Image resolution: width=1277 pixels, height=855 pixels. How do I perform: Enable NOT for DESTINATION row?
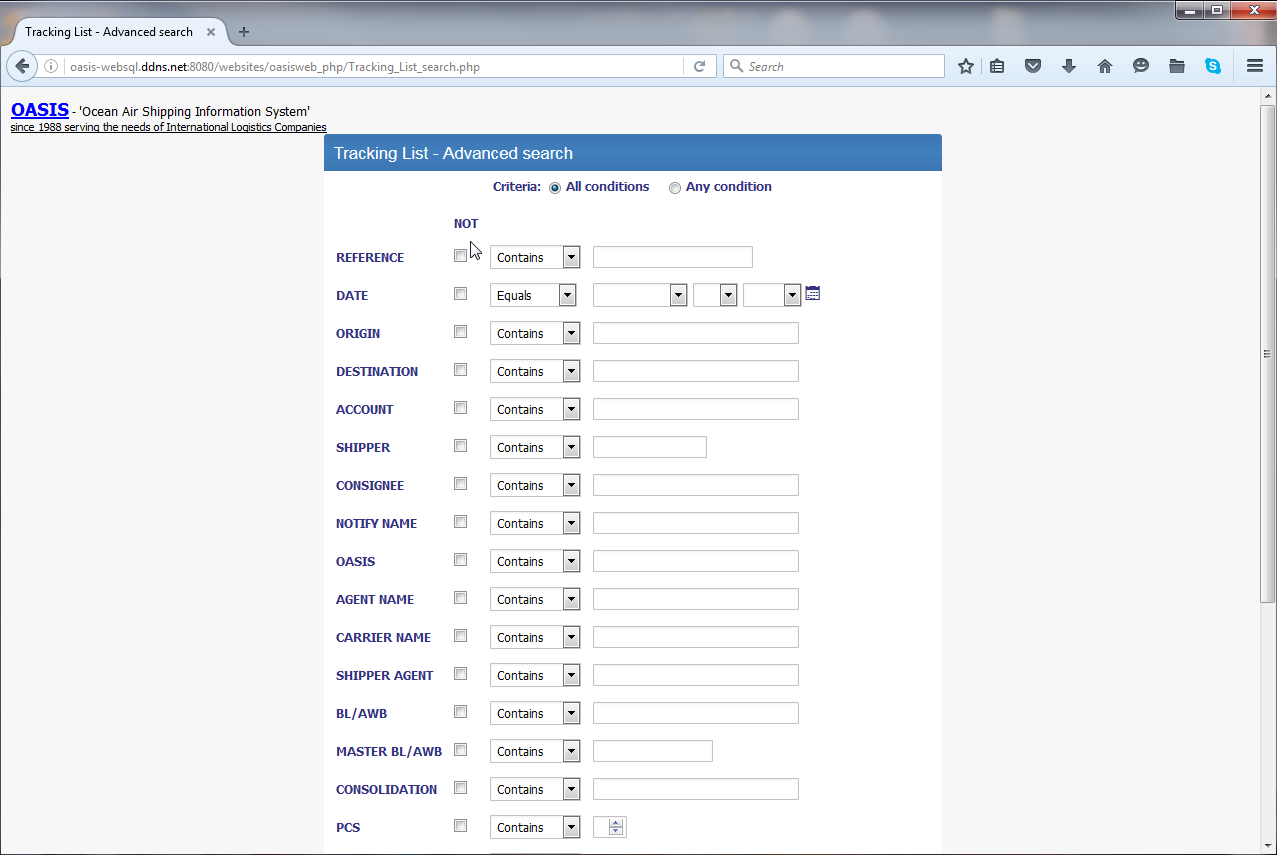(x=461, y=370)
